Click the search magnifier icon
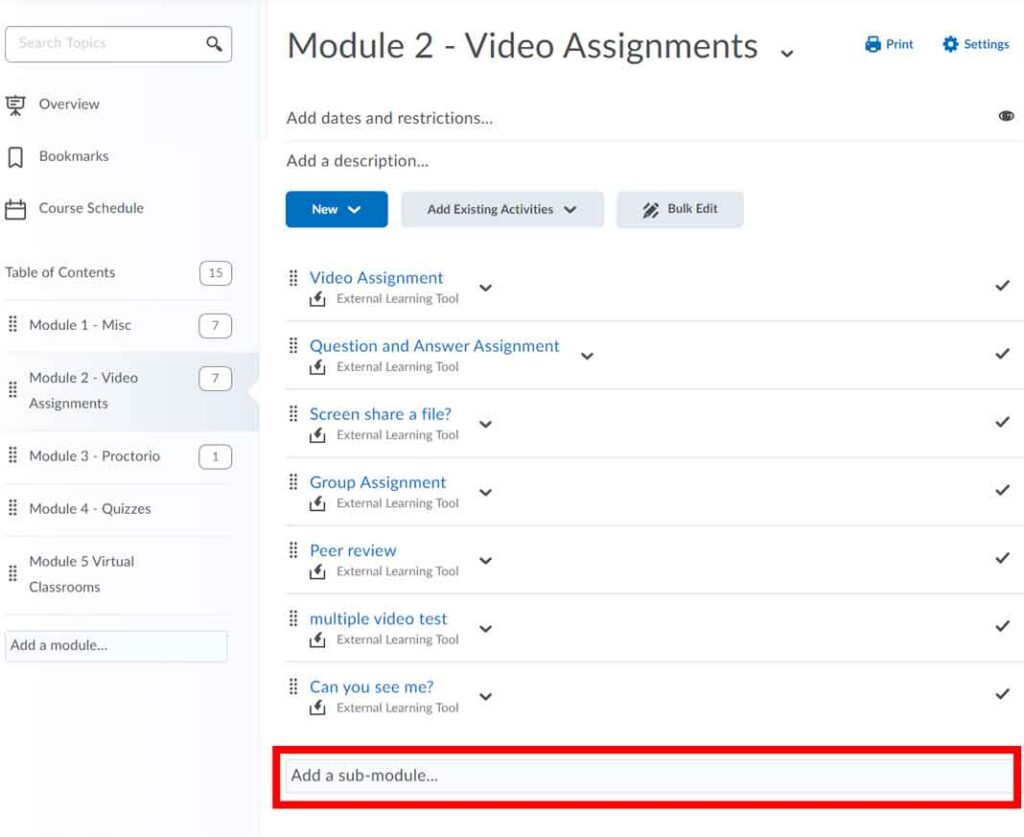 (214, 44)
